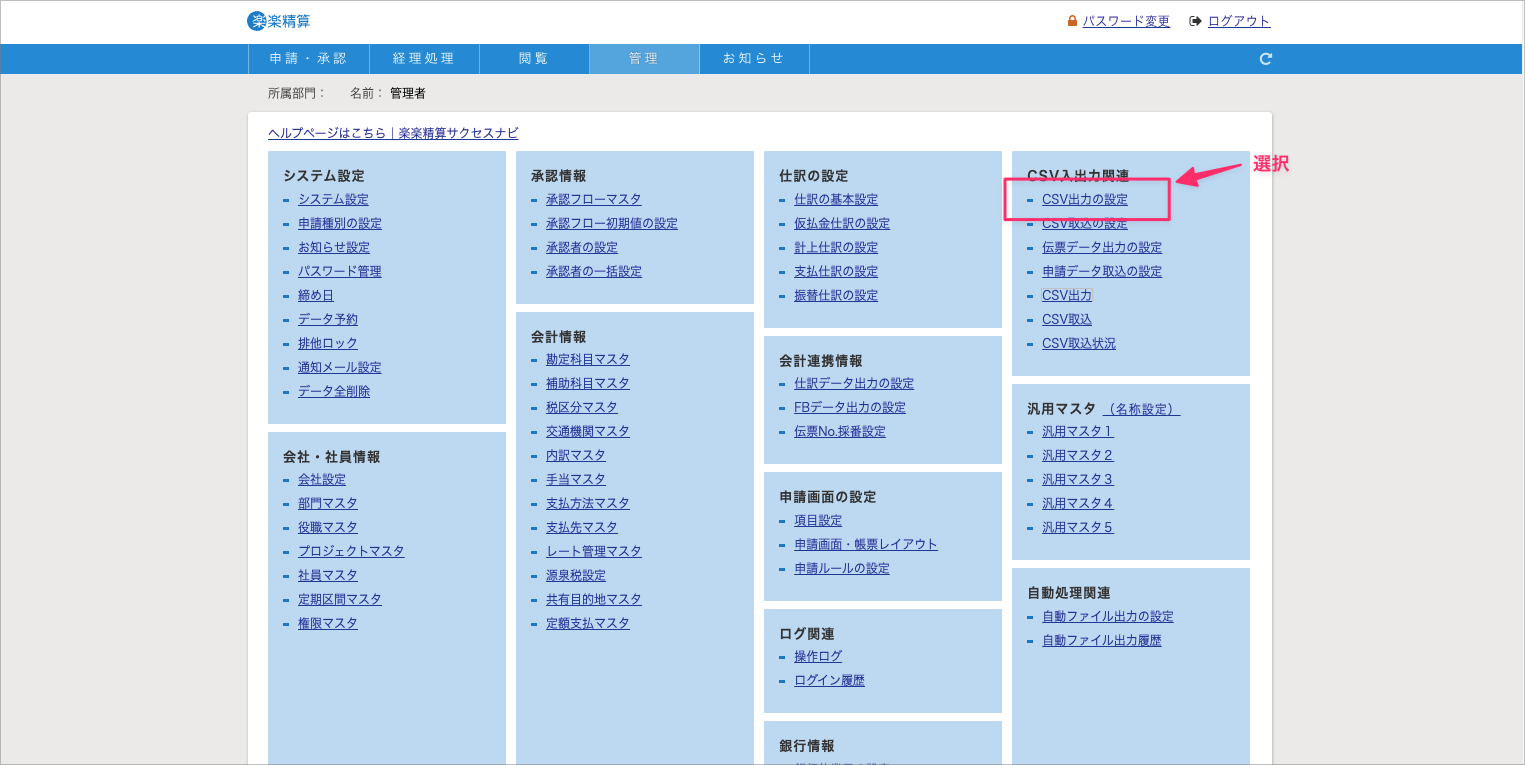Open 計上仕訳の設定

[x=836, y=248]
